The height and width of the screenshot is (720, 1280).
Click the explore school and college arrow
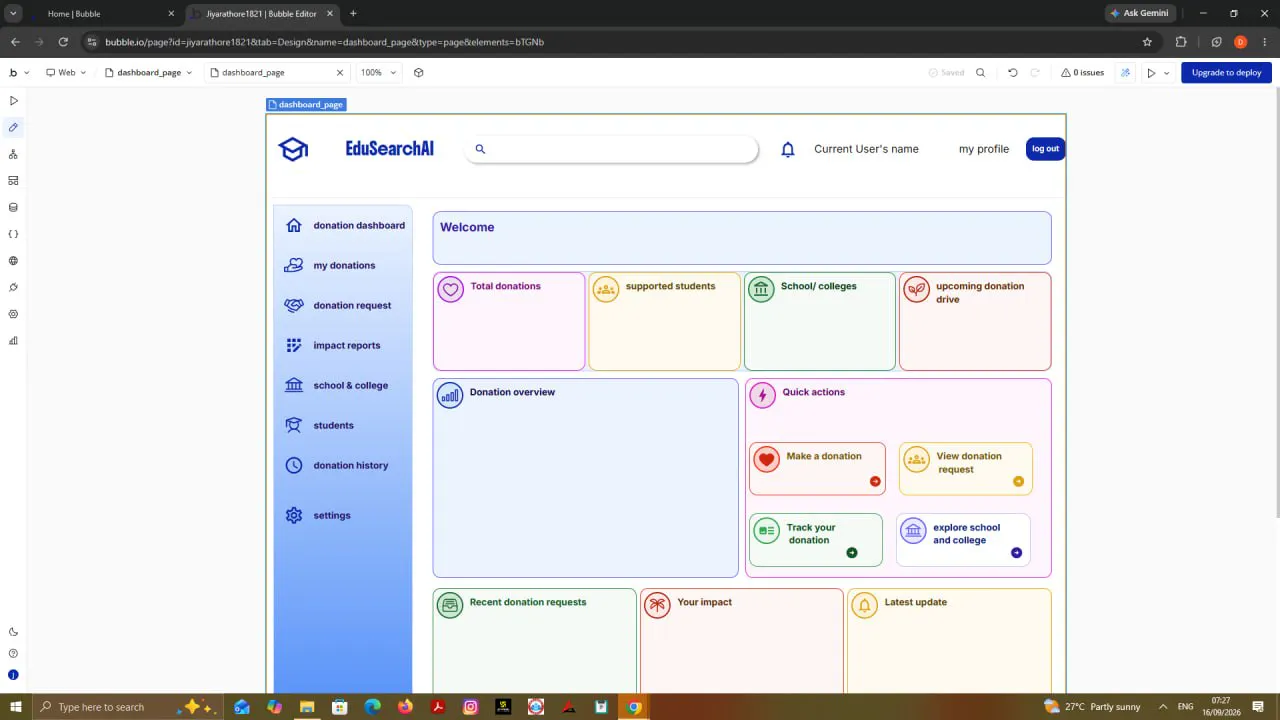point(1016,552)
